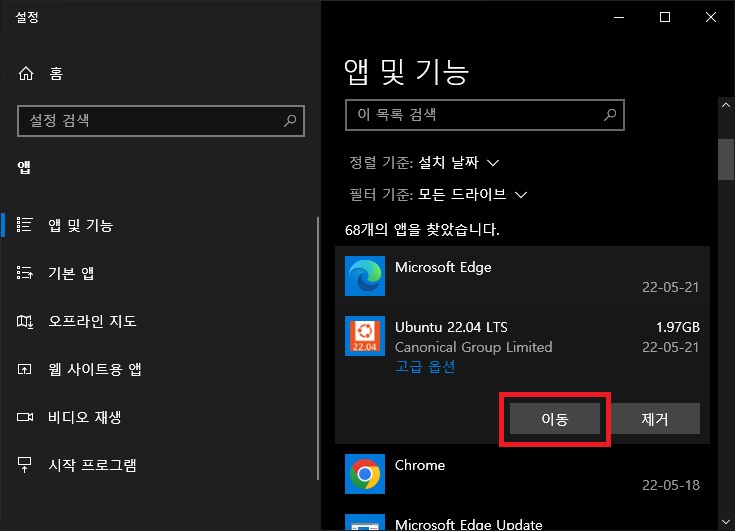Focus the 설정 검색 input field
This screenshot has width=735, height=531.
tap(161, 121)
